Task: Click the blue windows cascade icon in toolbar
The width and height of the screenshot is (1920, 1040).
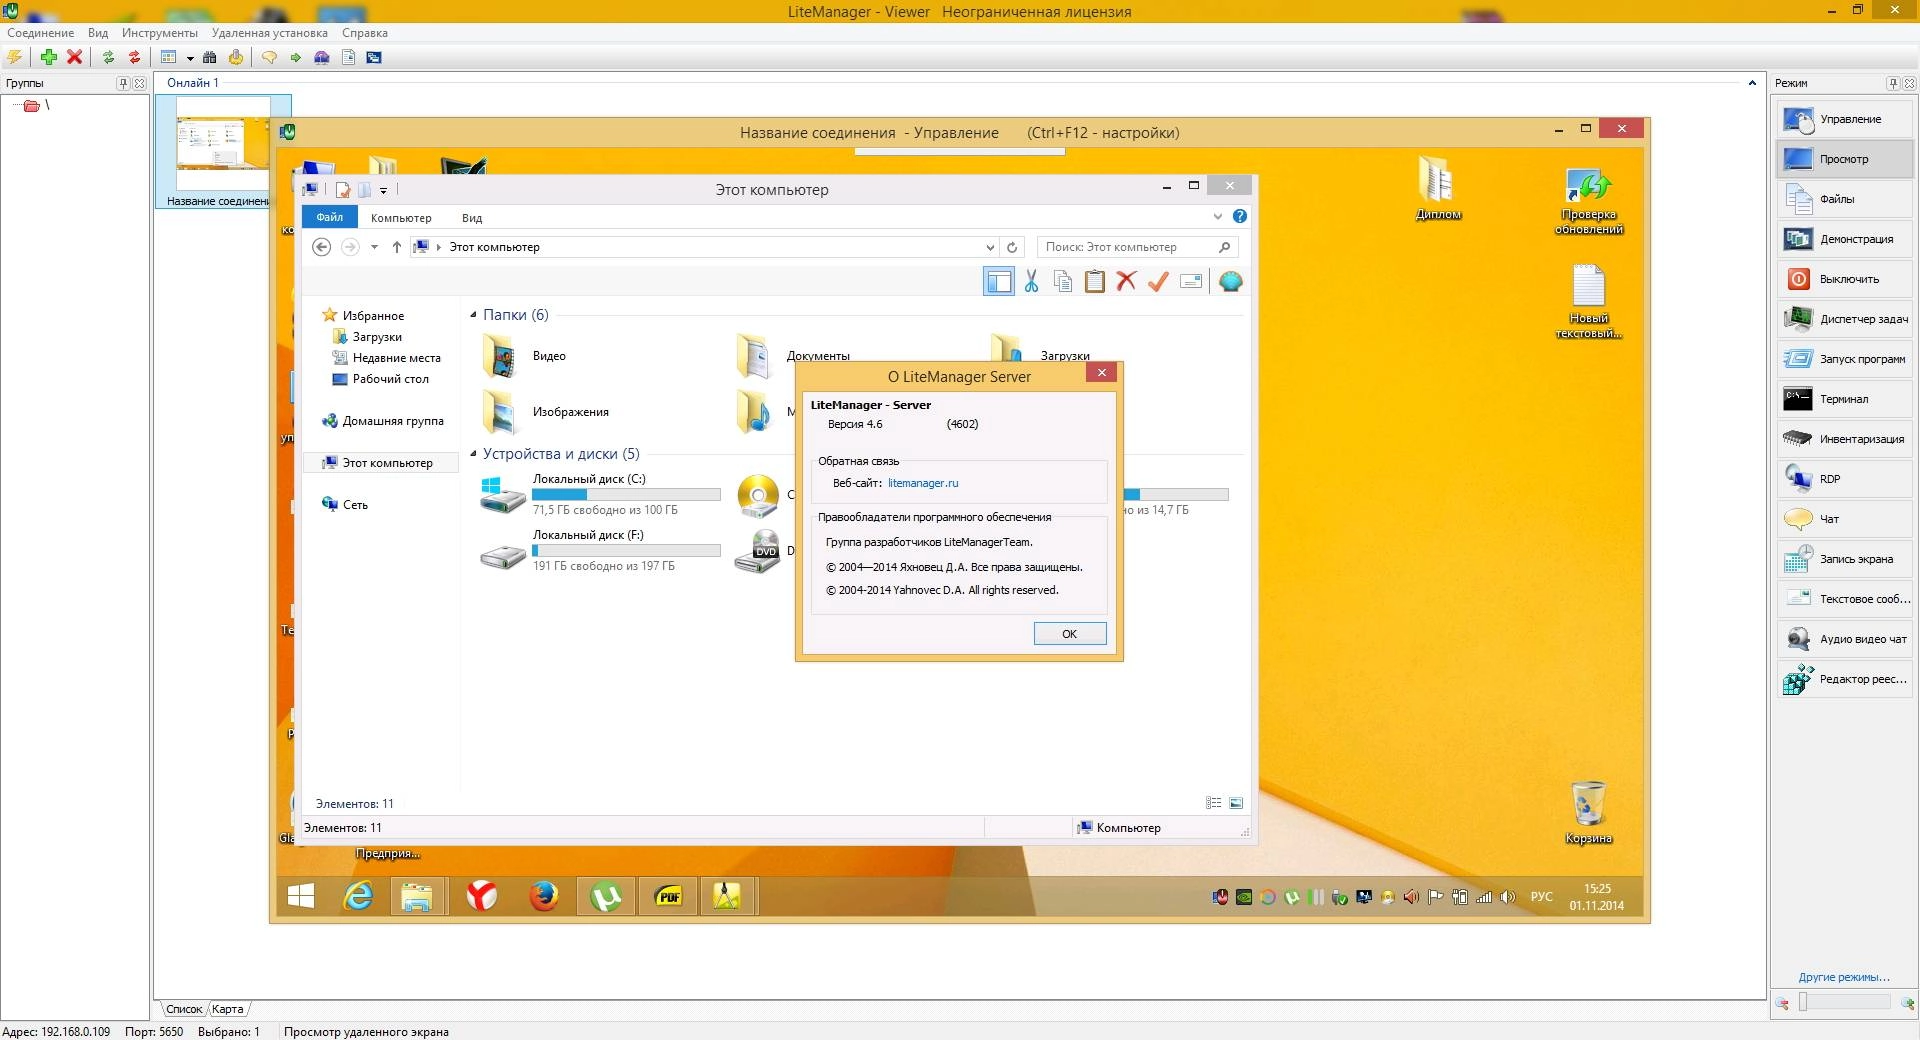Action: [x=374, y=57]
